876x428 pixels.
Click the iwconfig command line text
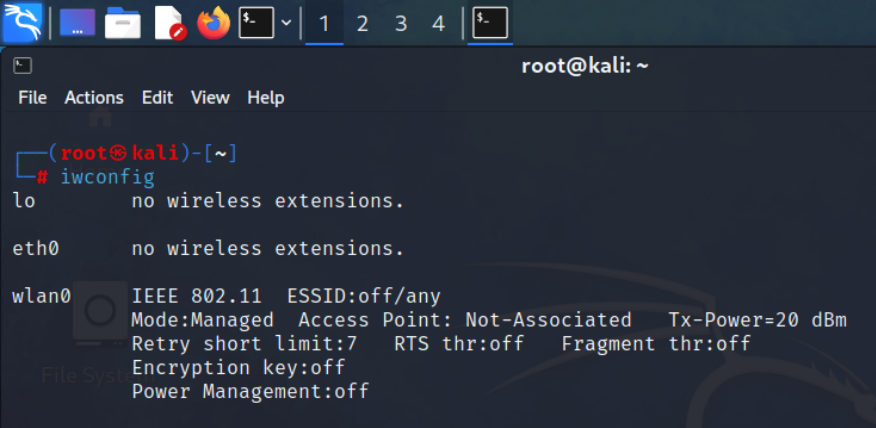107,178
